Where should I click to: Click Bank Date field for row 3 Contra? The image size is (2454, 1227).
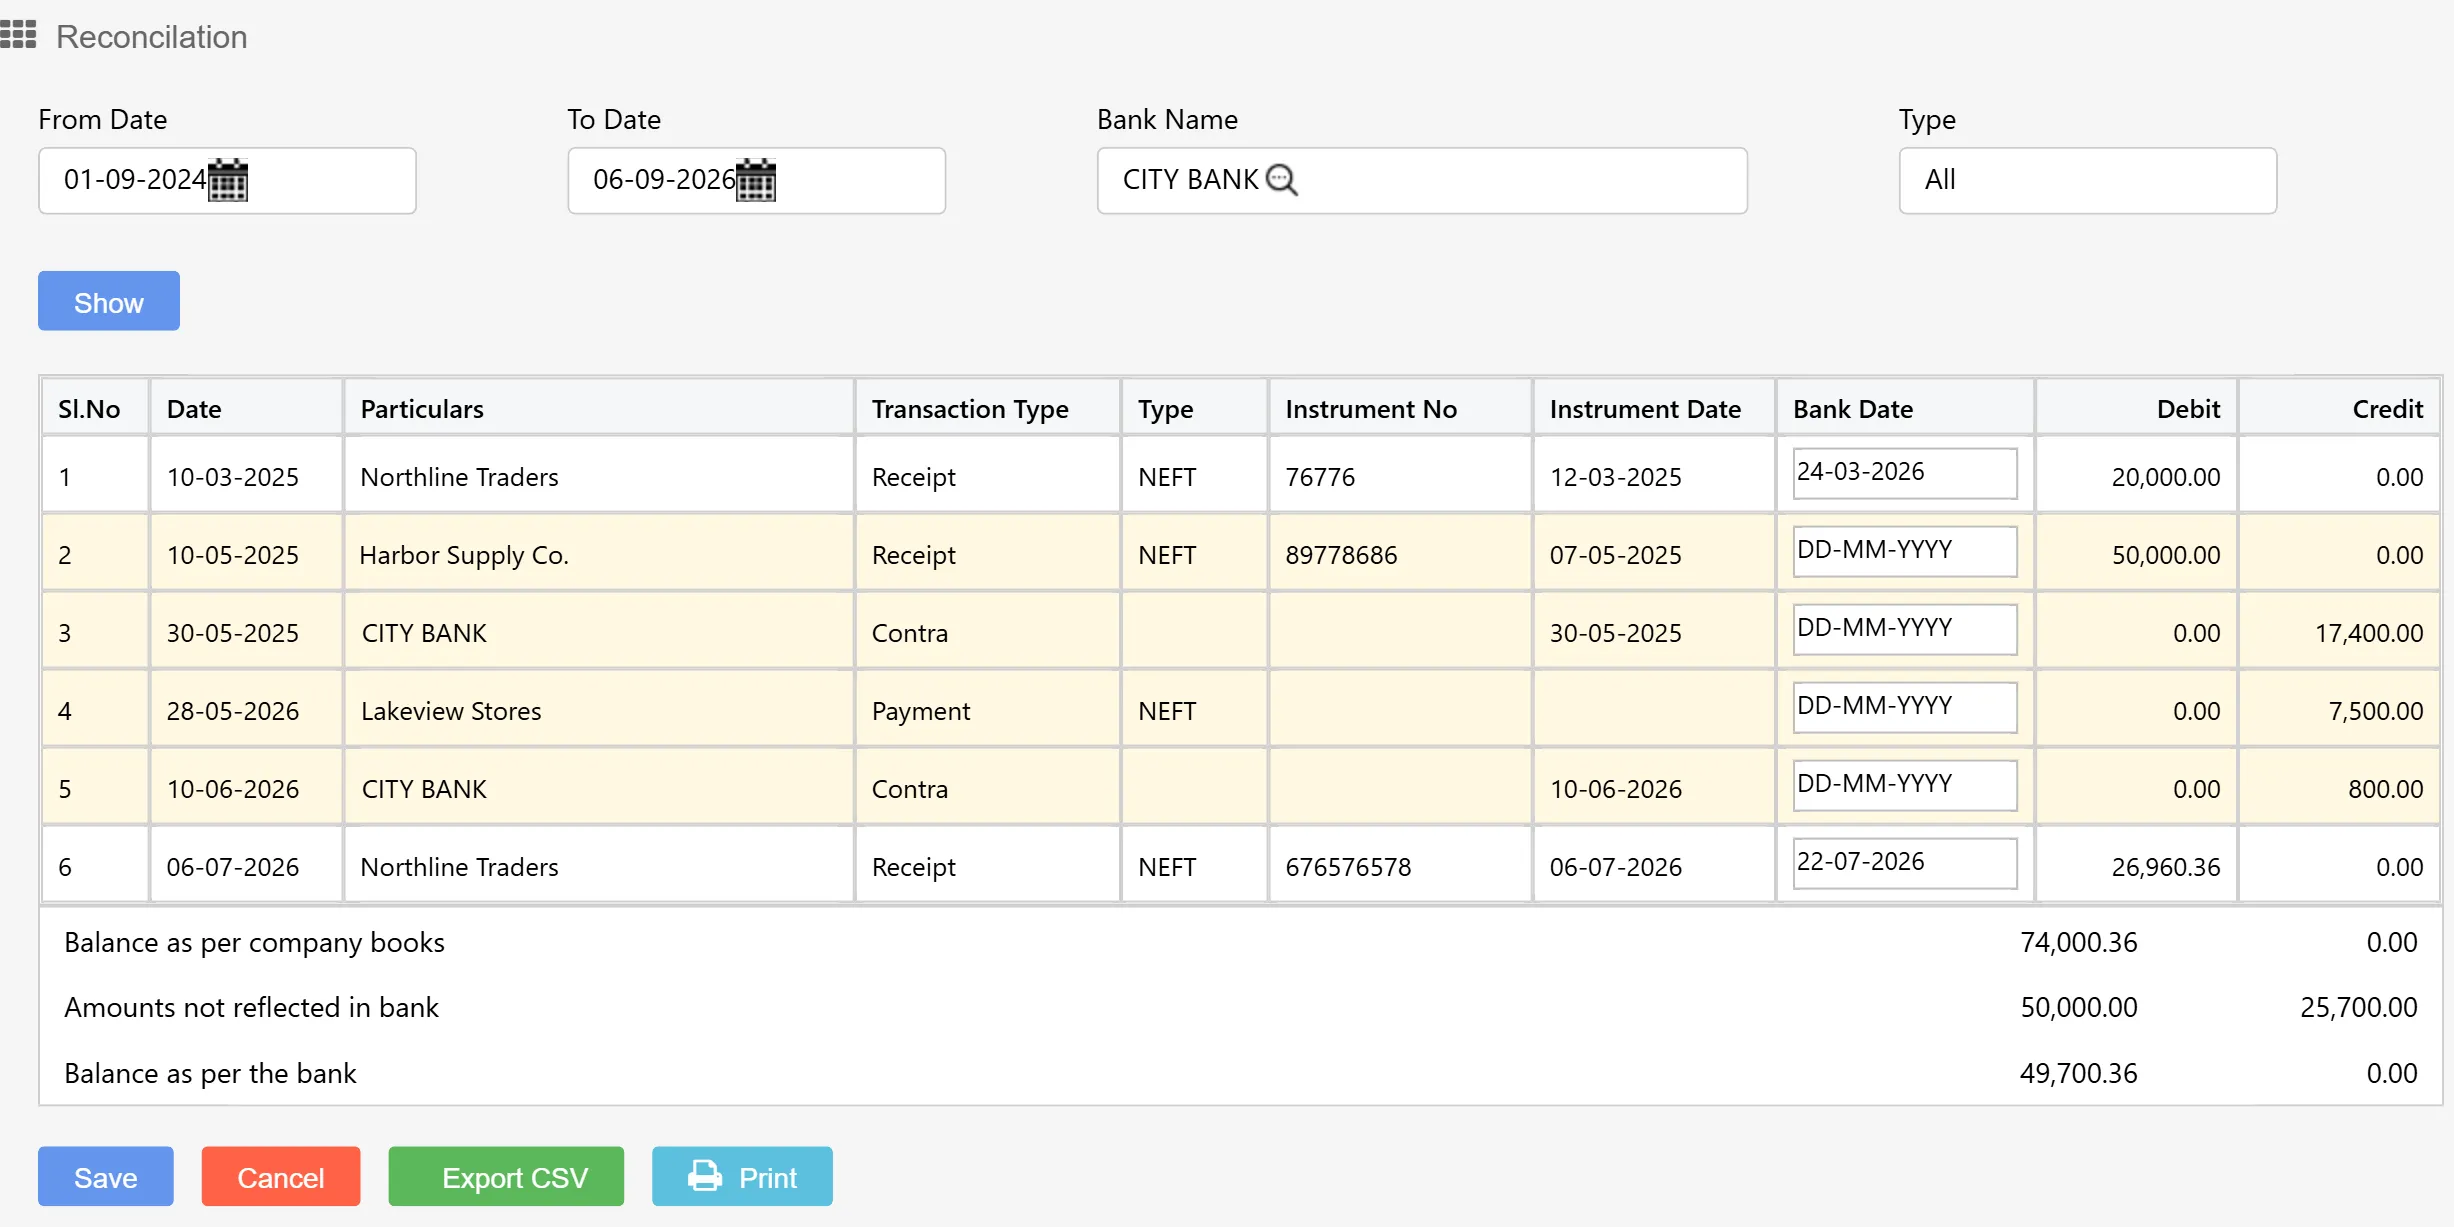click(x=1904, y=629)
